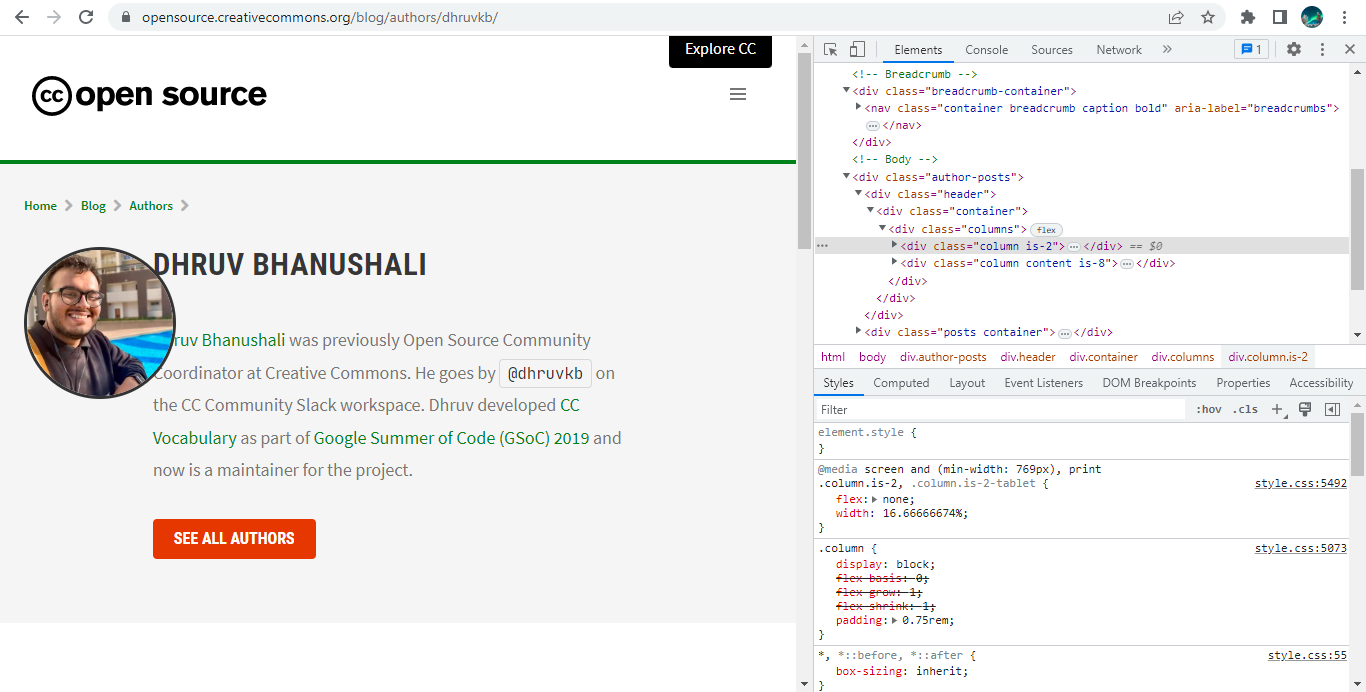Follow the Home breadcrumb link
Image resolution: width=1366 pixels, height=692 pixels.
(40, 206)
